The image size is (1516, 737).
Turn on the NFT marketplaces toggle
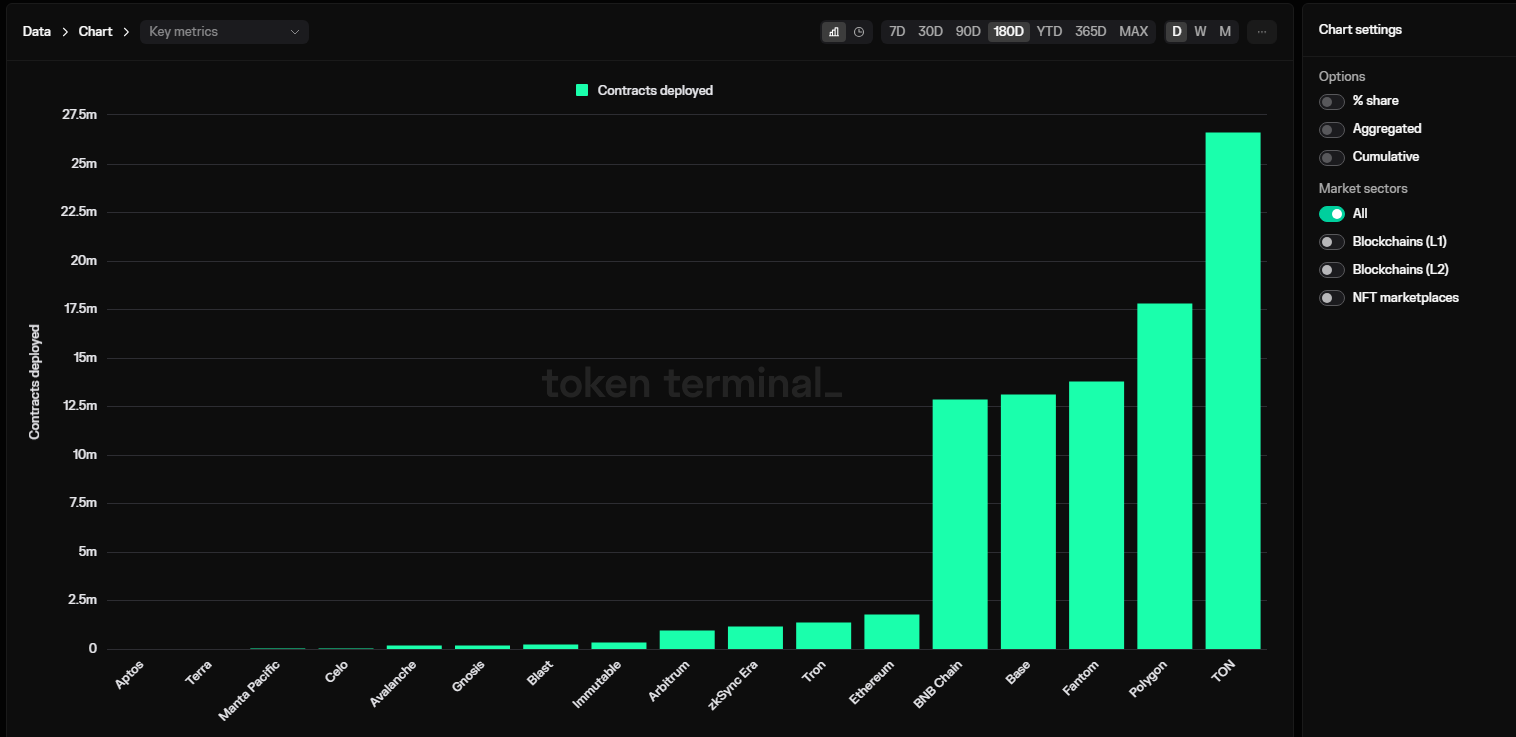(1332, 298)
